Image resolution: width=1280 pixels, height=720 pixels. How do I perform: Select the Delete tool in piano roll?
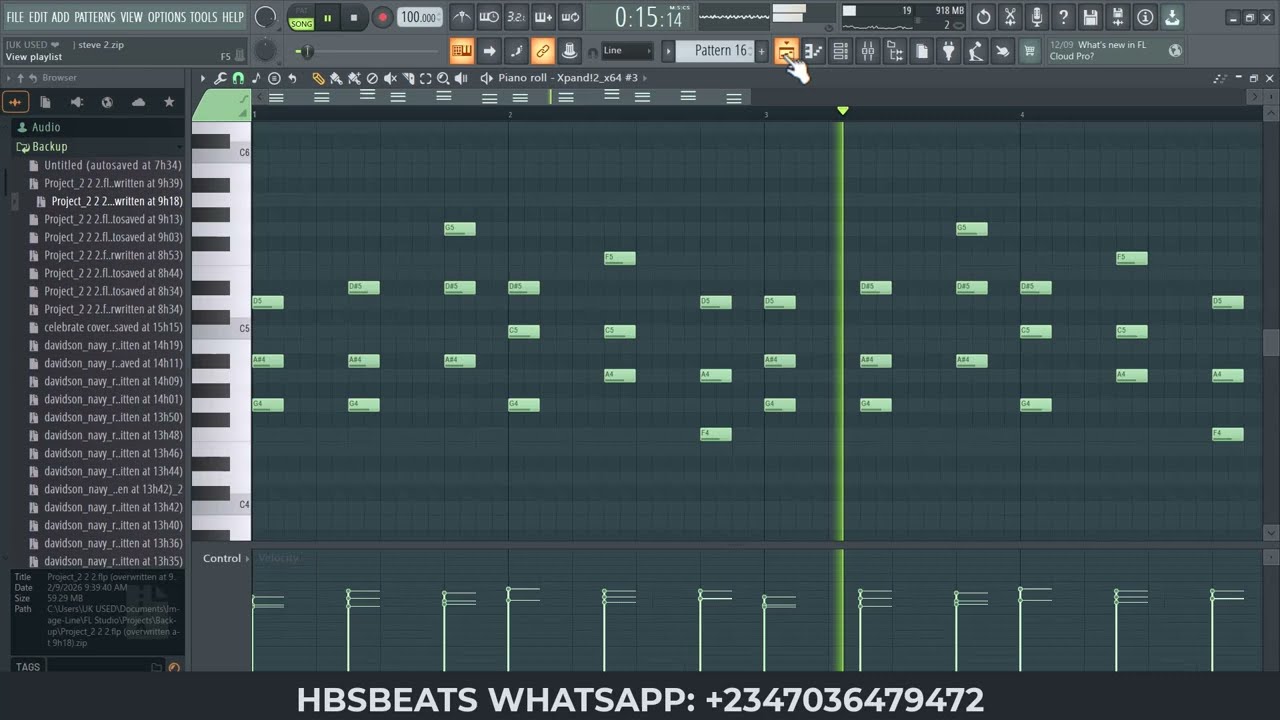coord(372,78)
